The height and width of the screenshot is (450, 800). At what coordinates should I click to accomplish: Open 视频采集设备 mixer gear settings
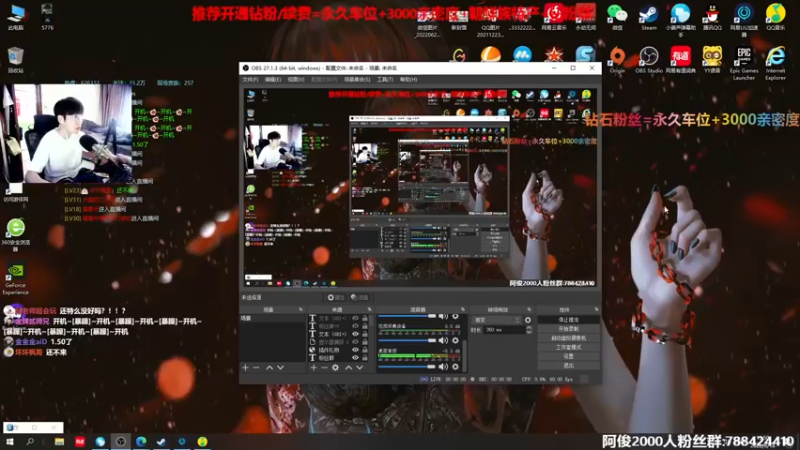click(455, 340)
